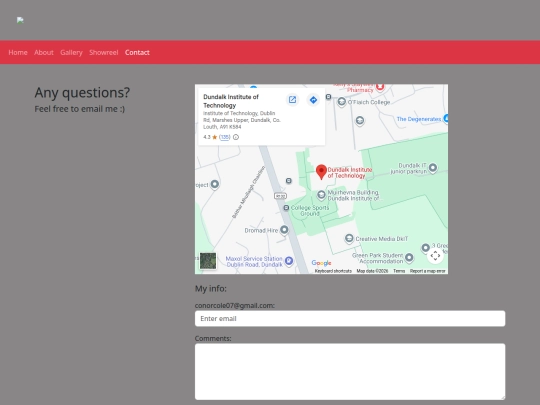Click the 'Feel free to email me :)' text
540x405 pixels.
tap(80, 109)
